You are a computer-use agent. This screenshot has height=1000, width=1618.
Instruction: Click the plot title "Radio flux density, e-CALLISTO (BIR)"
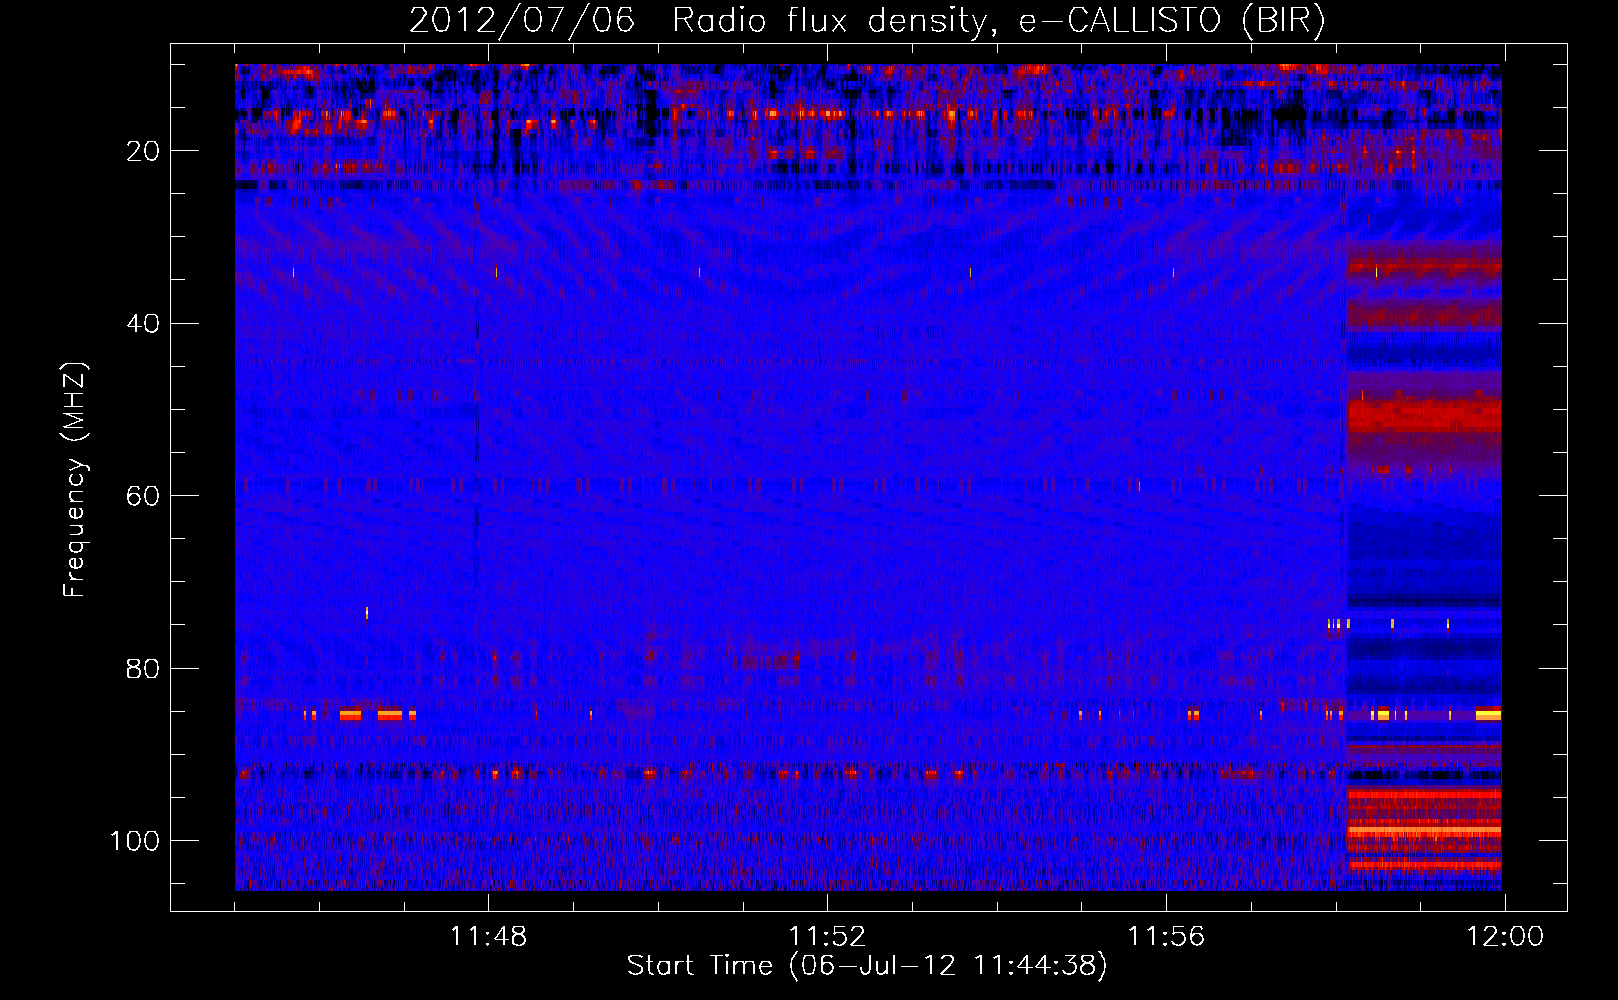999,21
